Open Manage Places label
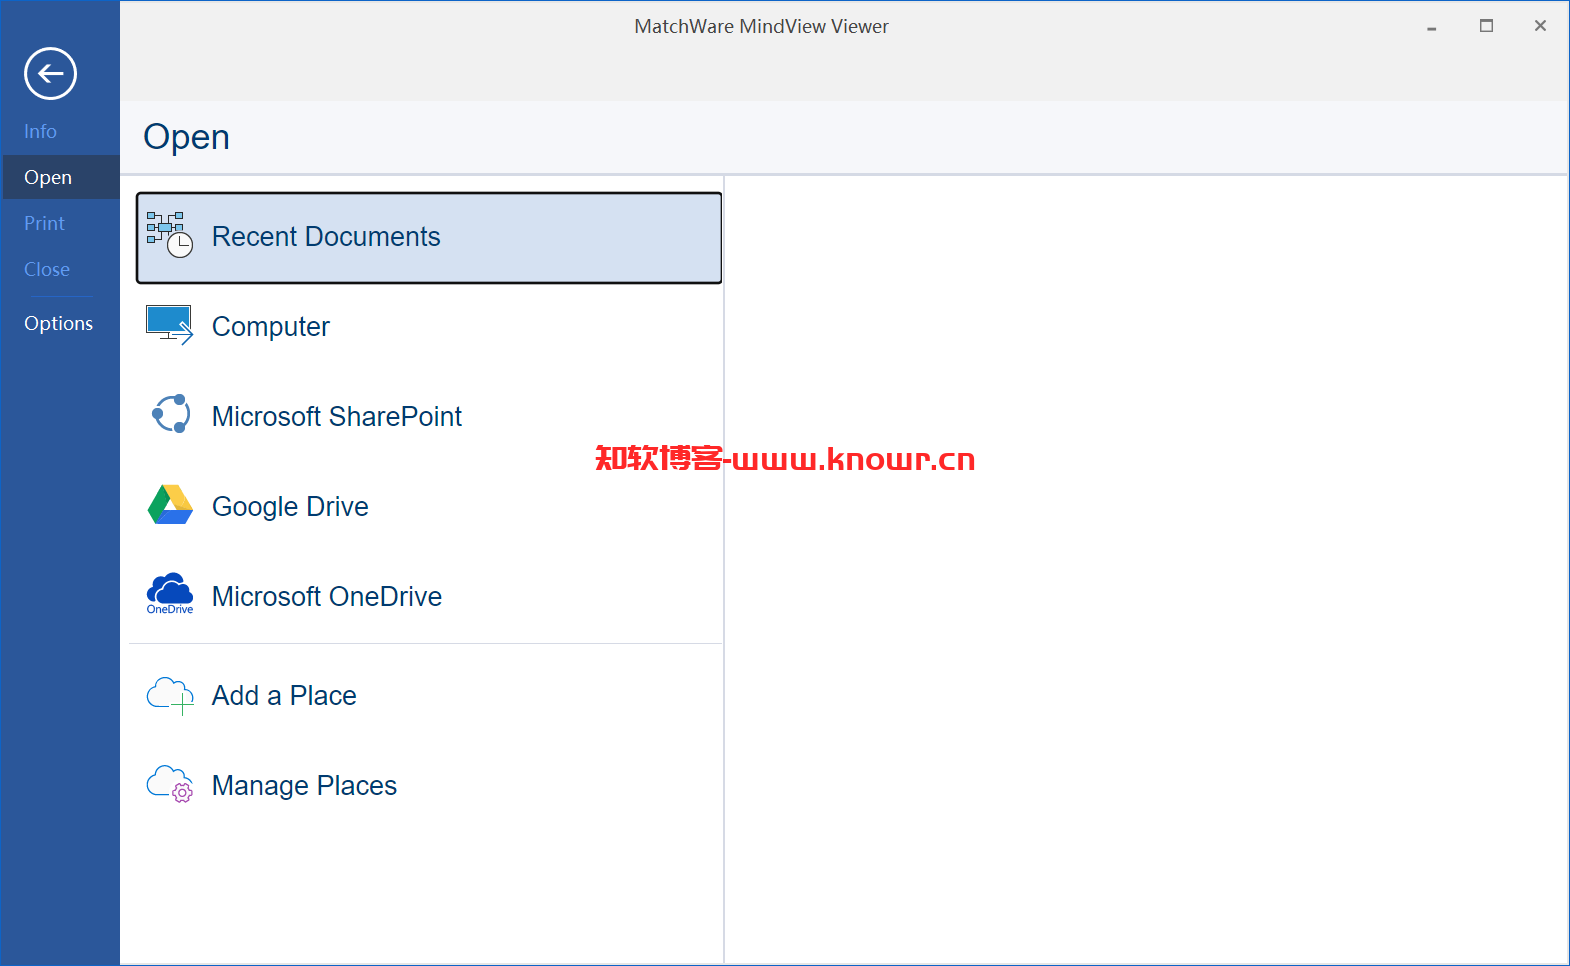Image resolution: width=1570 pixels, height=966 pixels. [305, 786]
